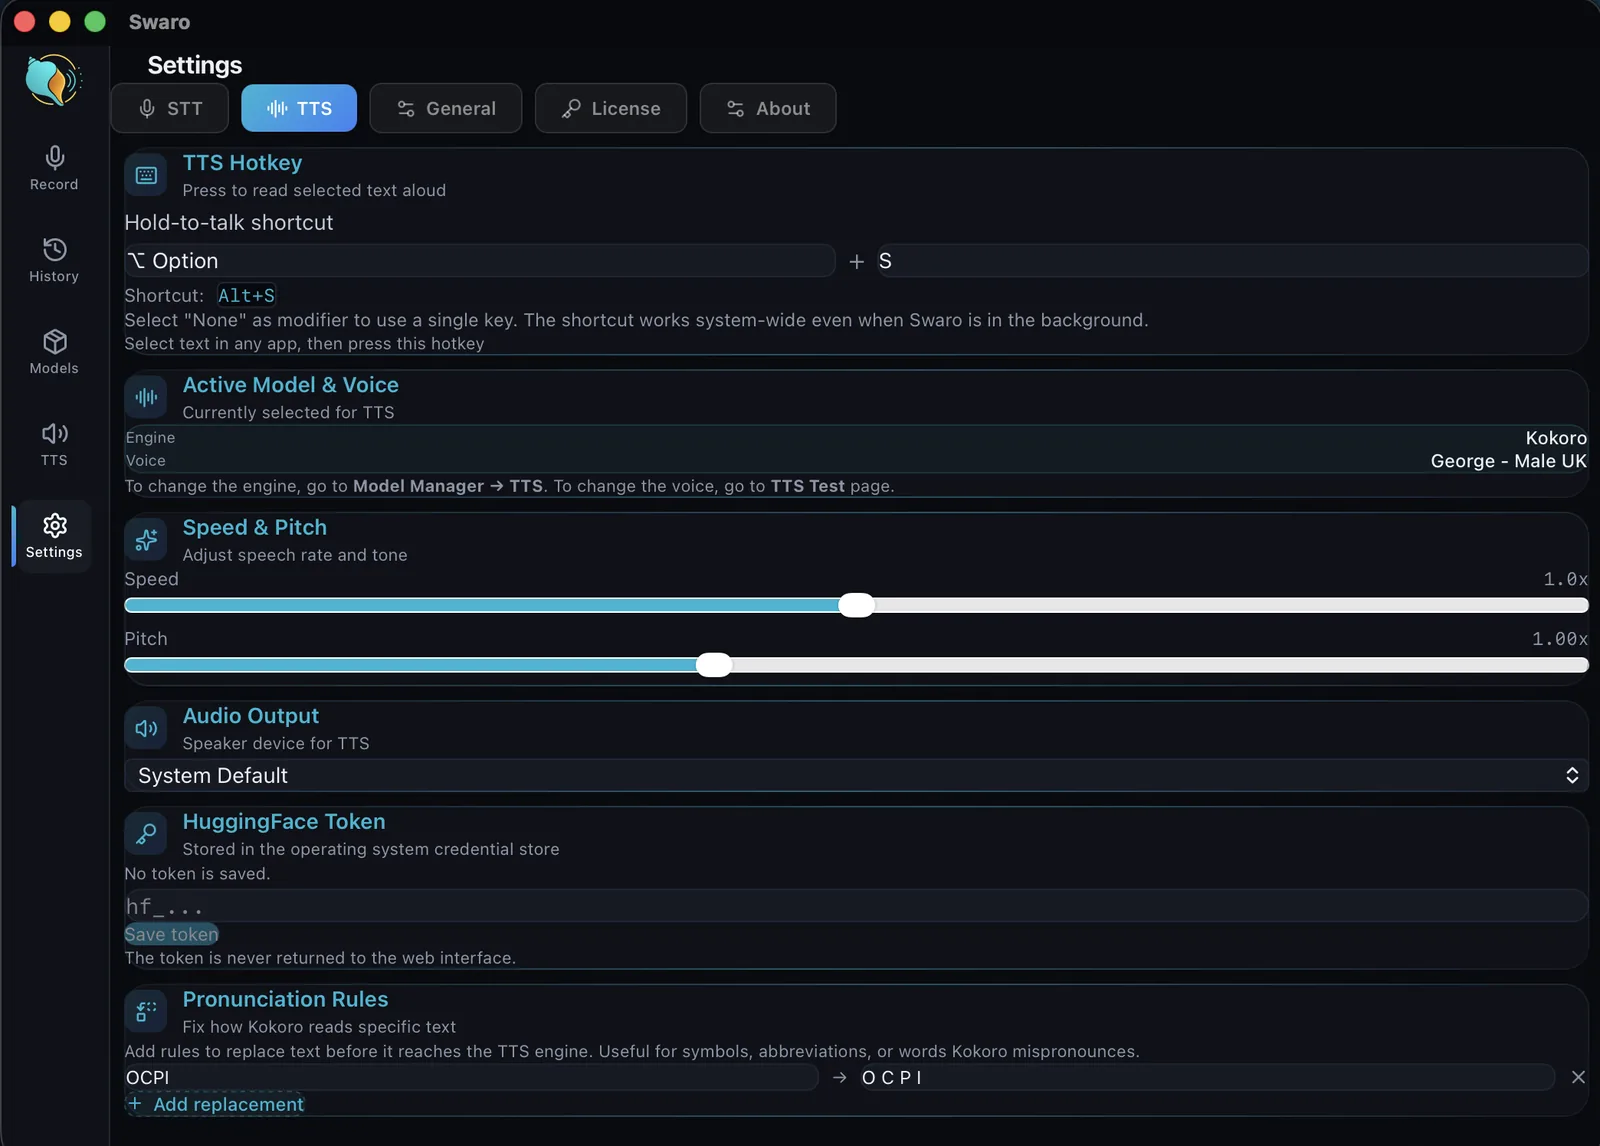
Task: Open the Option modifier key dropdown
Action: tap(480, 261)
